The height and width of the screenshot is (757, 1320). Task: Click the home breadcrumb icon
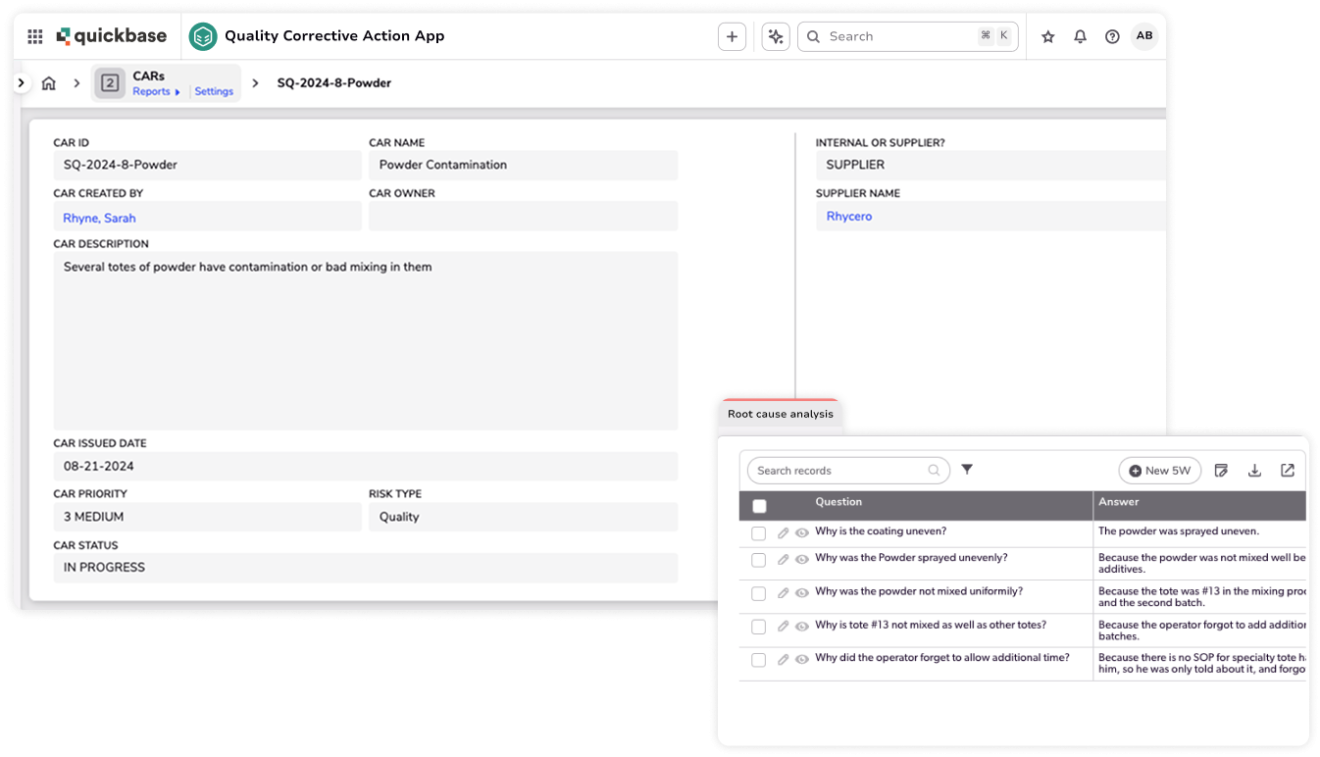click(x=49, y=83)
